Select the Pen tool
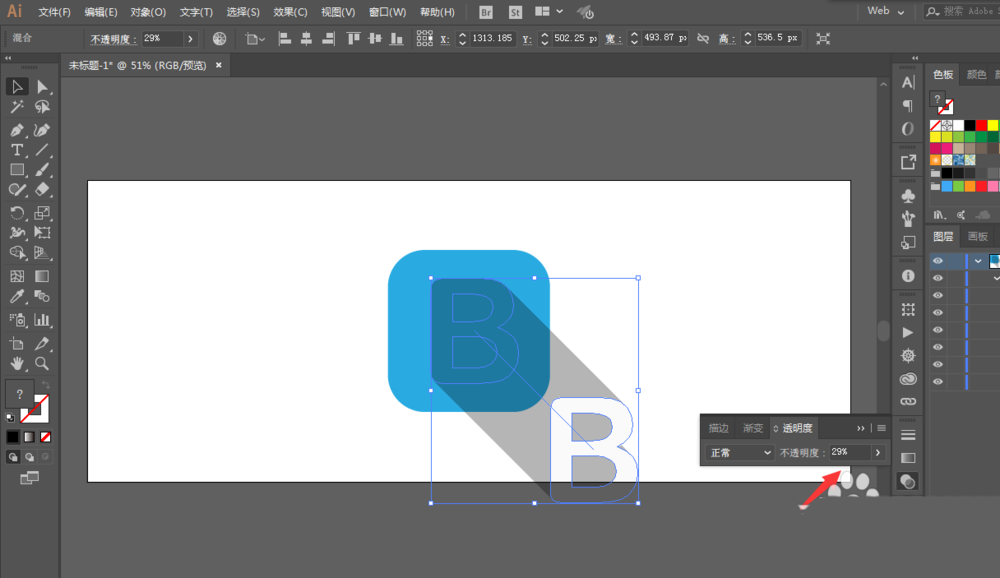 tap(17, 130)
